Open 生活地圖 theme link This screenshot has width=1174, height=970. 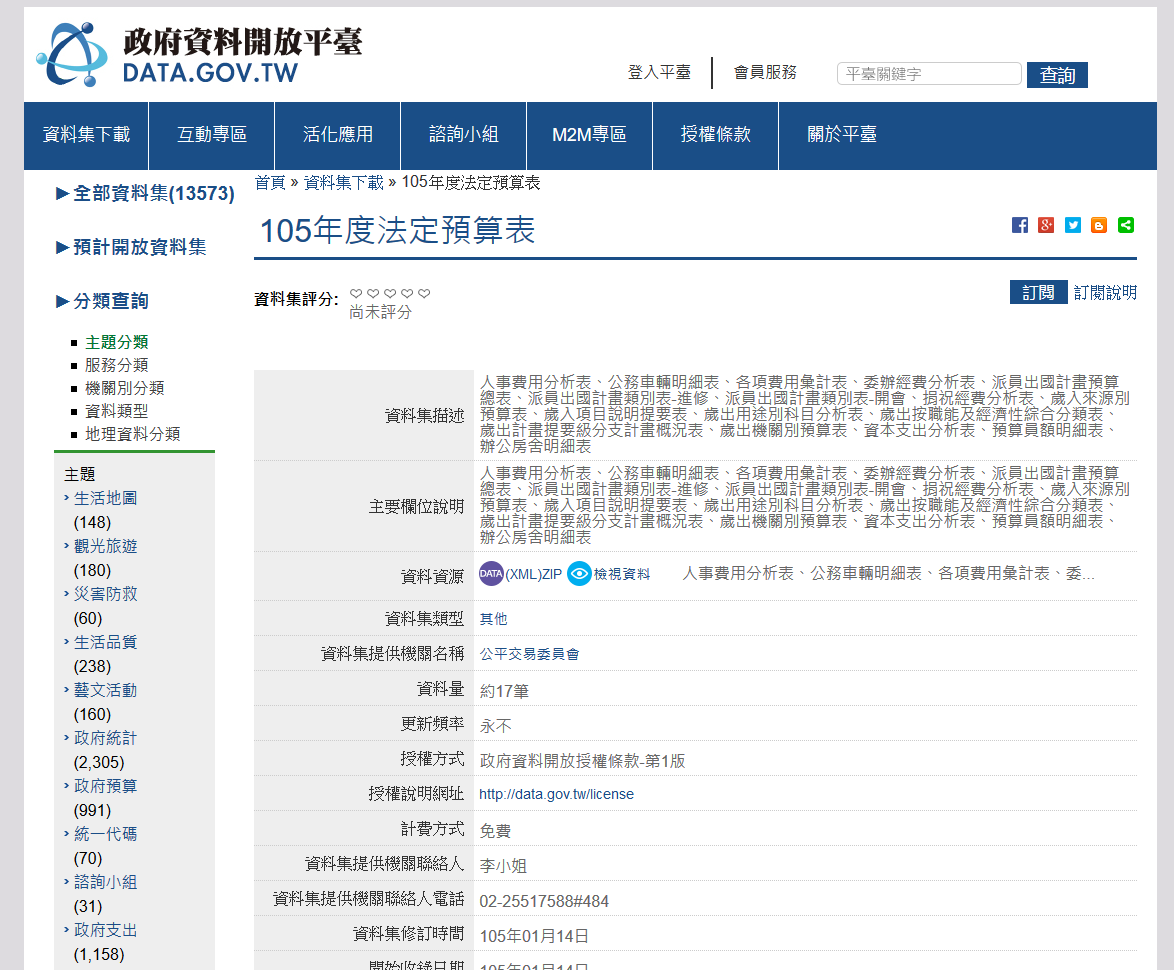(106, 498)
